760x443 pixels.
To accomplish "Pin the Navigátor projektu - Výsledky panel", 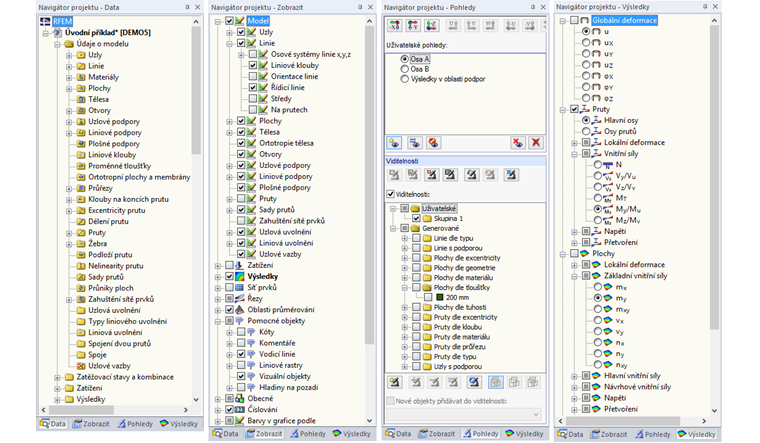I will 705,7.
